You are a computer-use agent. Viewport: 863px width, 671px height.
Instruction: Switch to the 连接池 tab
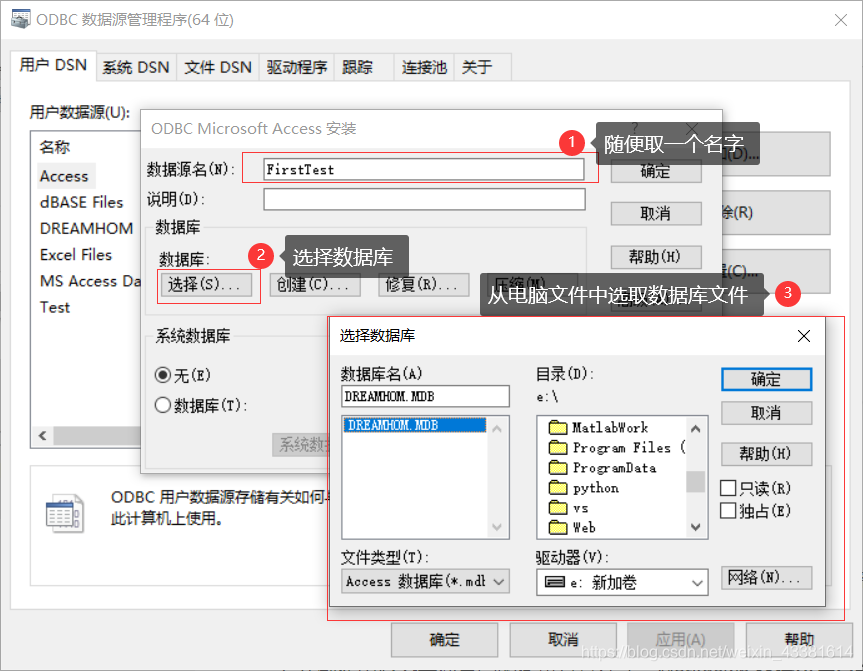(424, 68)
